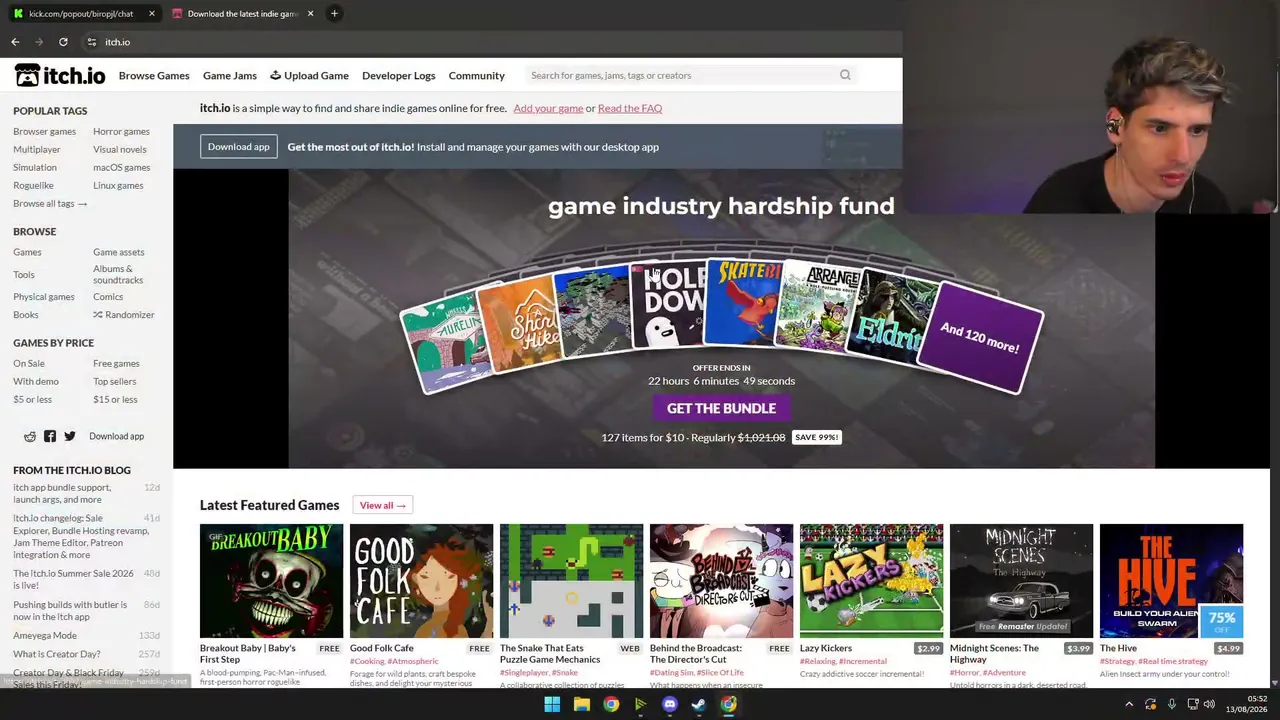Click the search magnifier icon

[845, 75]
